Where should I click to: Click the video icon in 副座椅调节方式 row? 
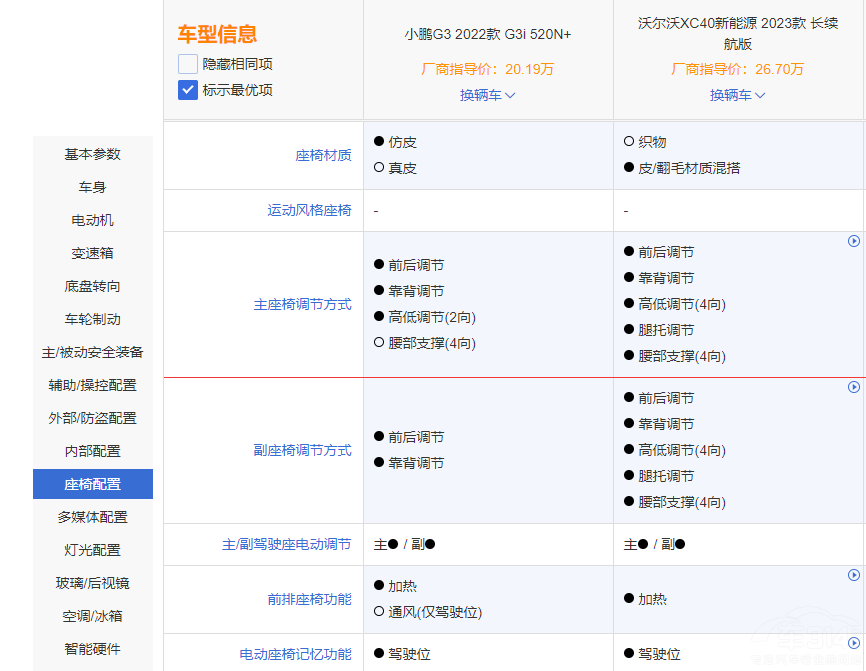(854, 387)
